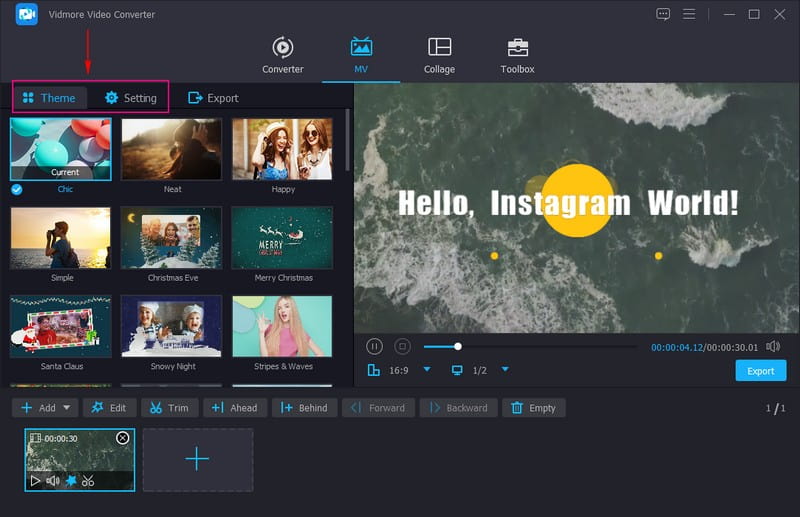Open the Toolbox module

click(517, 55)
